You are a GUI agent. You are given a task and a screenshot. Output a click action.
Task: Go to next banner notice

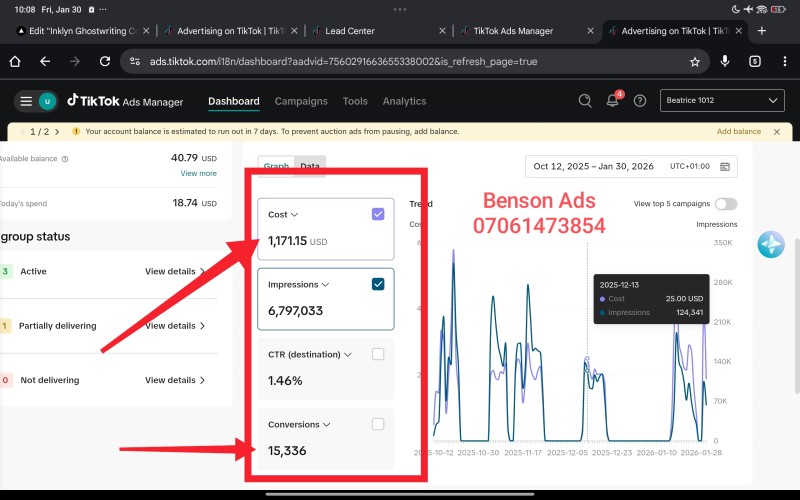[x=57, y=132]
